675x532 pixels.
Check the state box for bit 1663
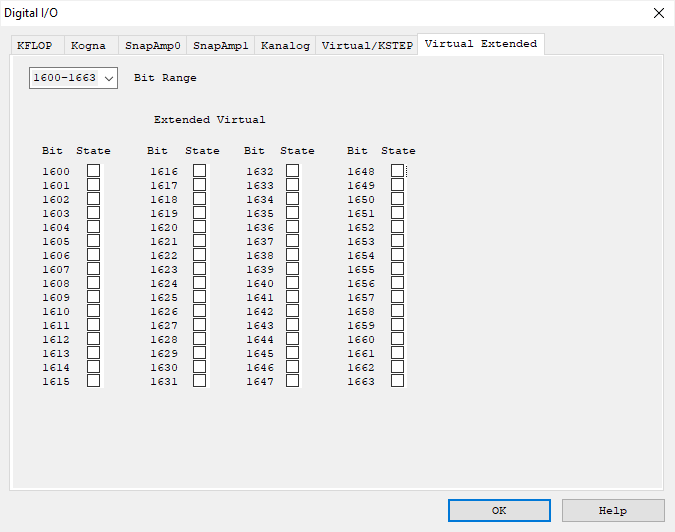[398, 381]
